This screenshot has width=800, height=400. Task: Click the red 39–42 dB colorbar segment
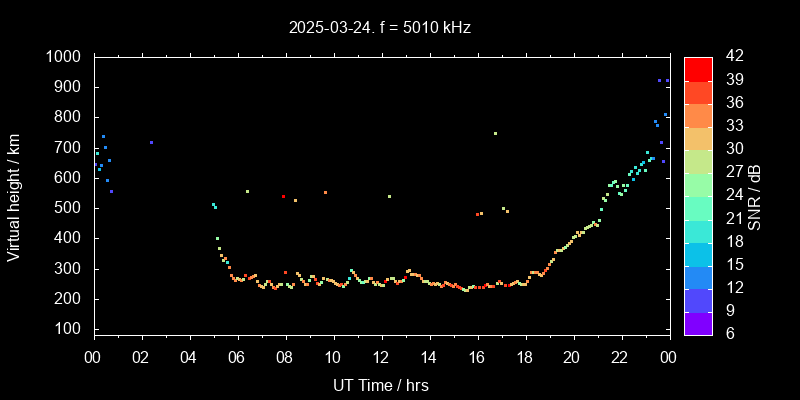tap(698, 68)
